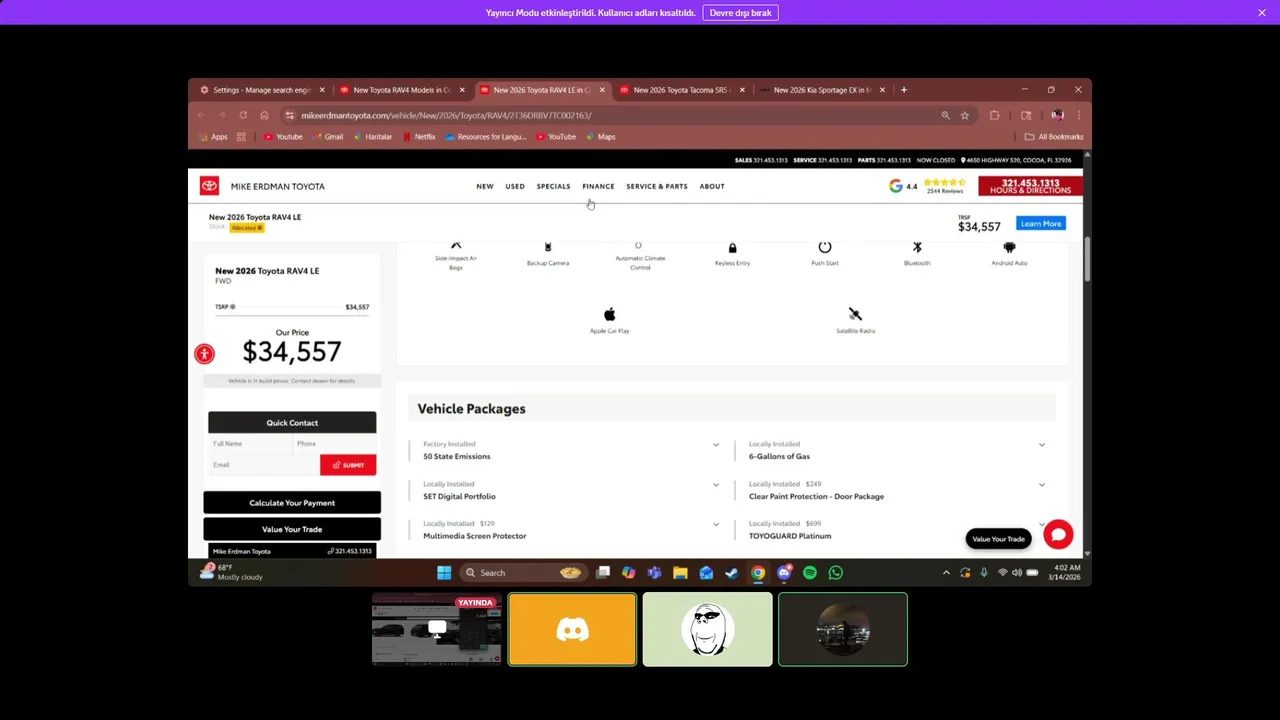Screen dimensions: 1280x720
Task: Open Steam from the taskbar
Action: pos(732,573)
